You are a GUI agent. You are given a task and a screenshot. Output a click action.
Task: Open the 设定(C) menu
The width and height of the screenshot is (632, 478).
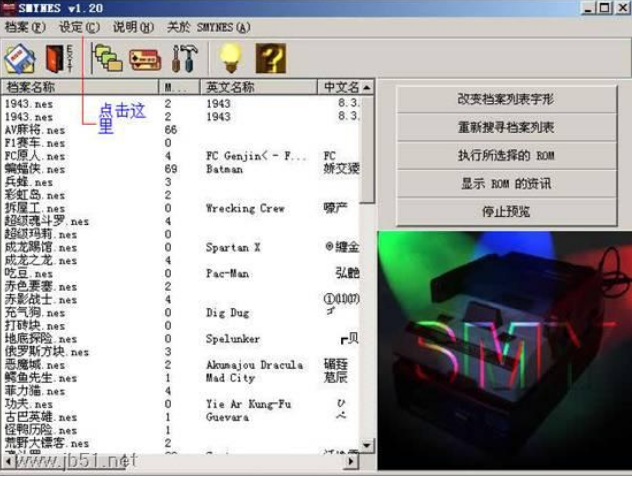(79, 27)
